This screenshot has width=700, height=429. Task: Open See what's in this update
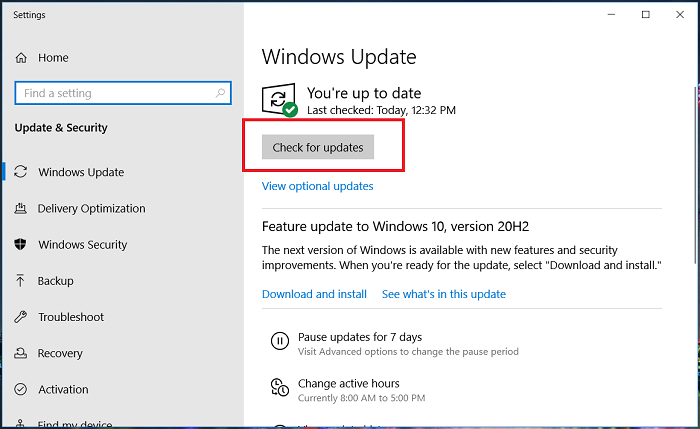coord(444,294)
